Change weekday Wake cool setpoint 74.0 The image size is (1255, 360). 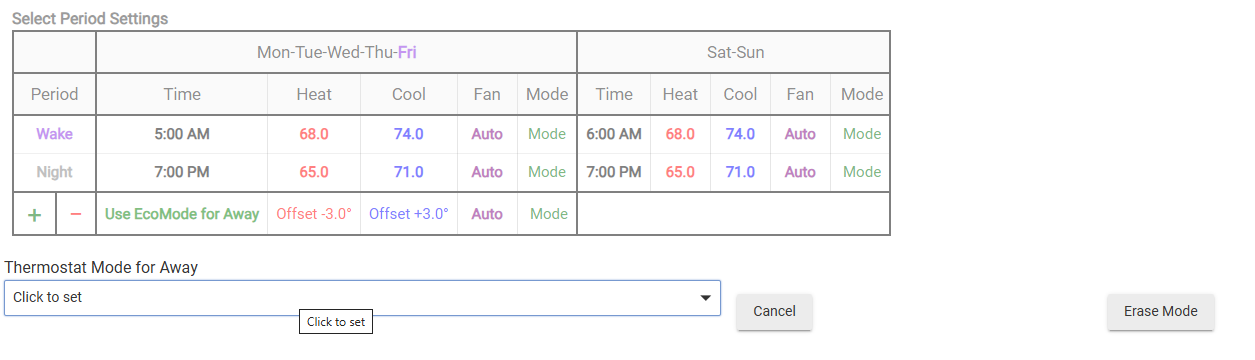tap(408, 134)
